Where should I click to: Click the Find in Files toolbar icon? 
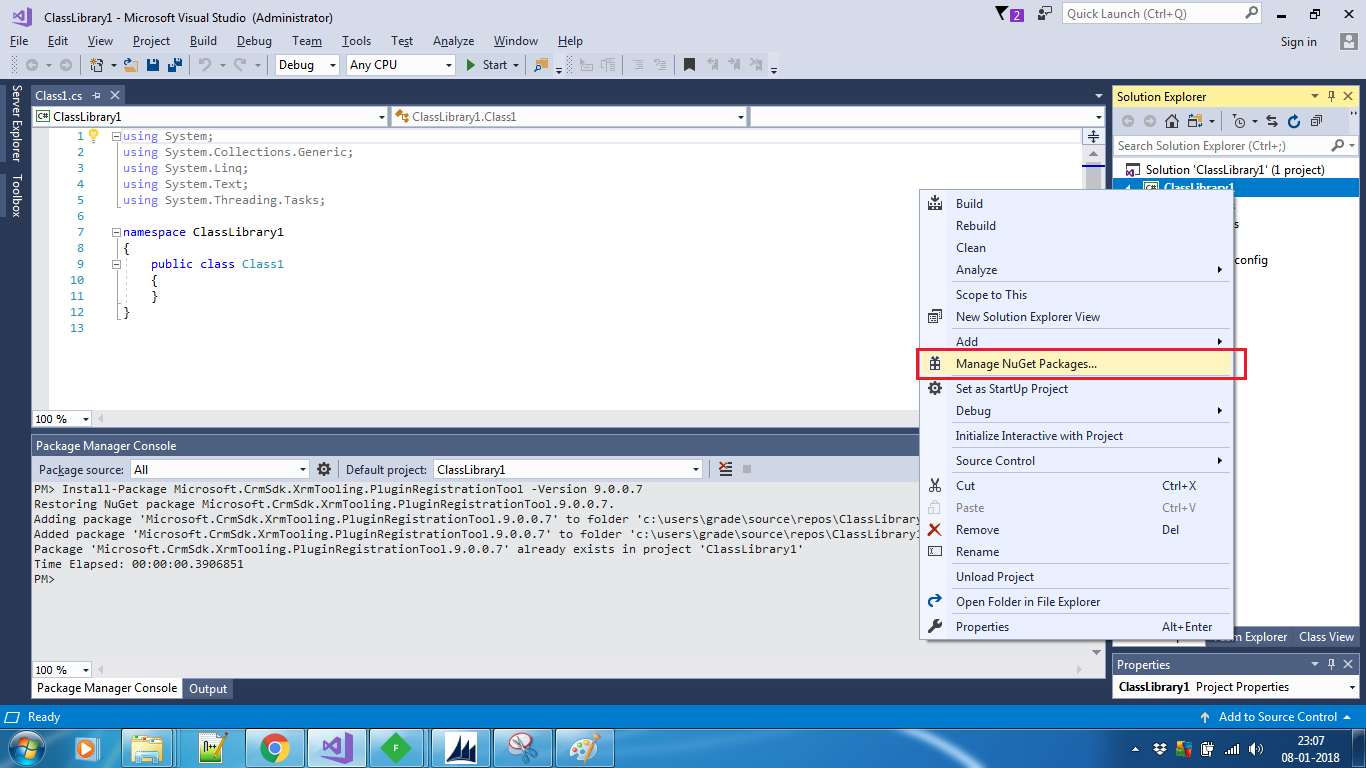click(541, 65)
